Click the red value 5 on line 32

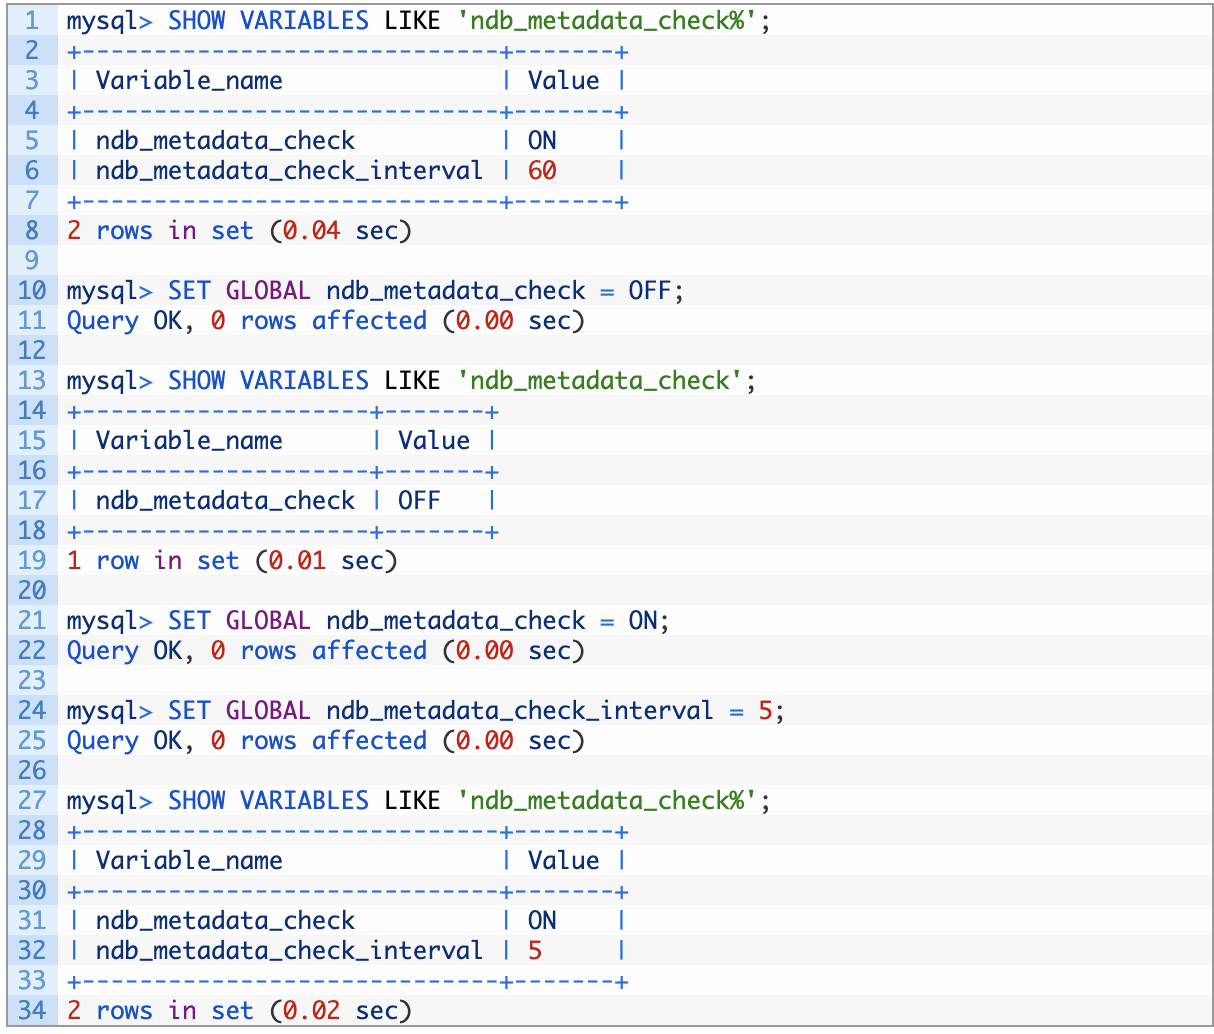(535, 951)
